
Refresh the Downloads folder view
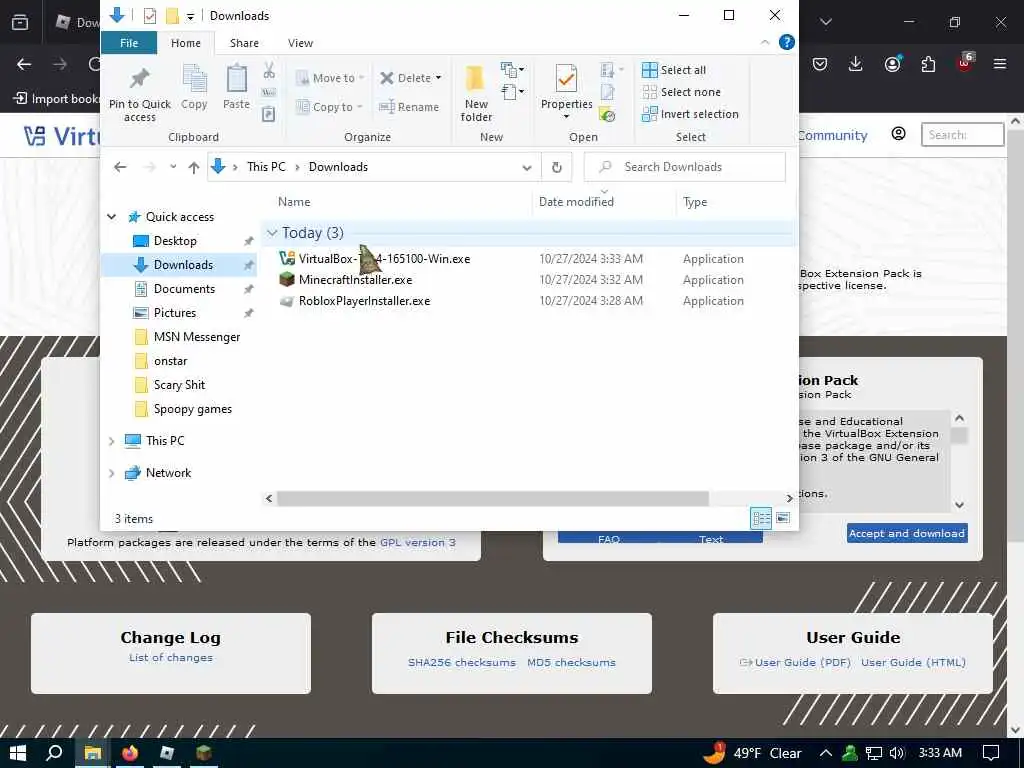[556, 167]
